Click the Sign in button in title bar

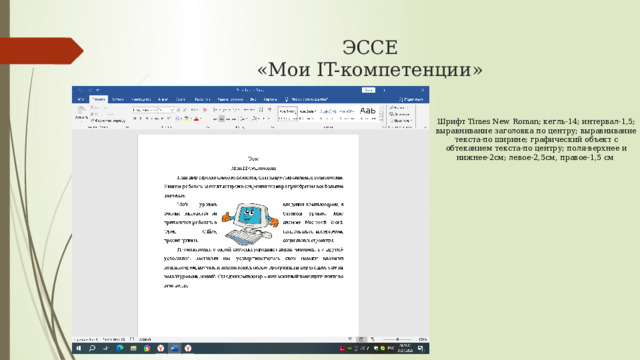click(368, 90)
